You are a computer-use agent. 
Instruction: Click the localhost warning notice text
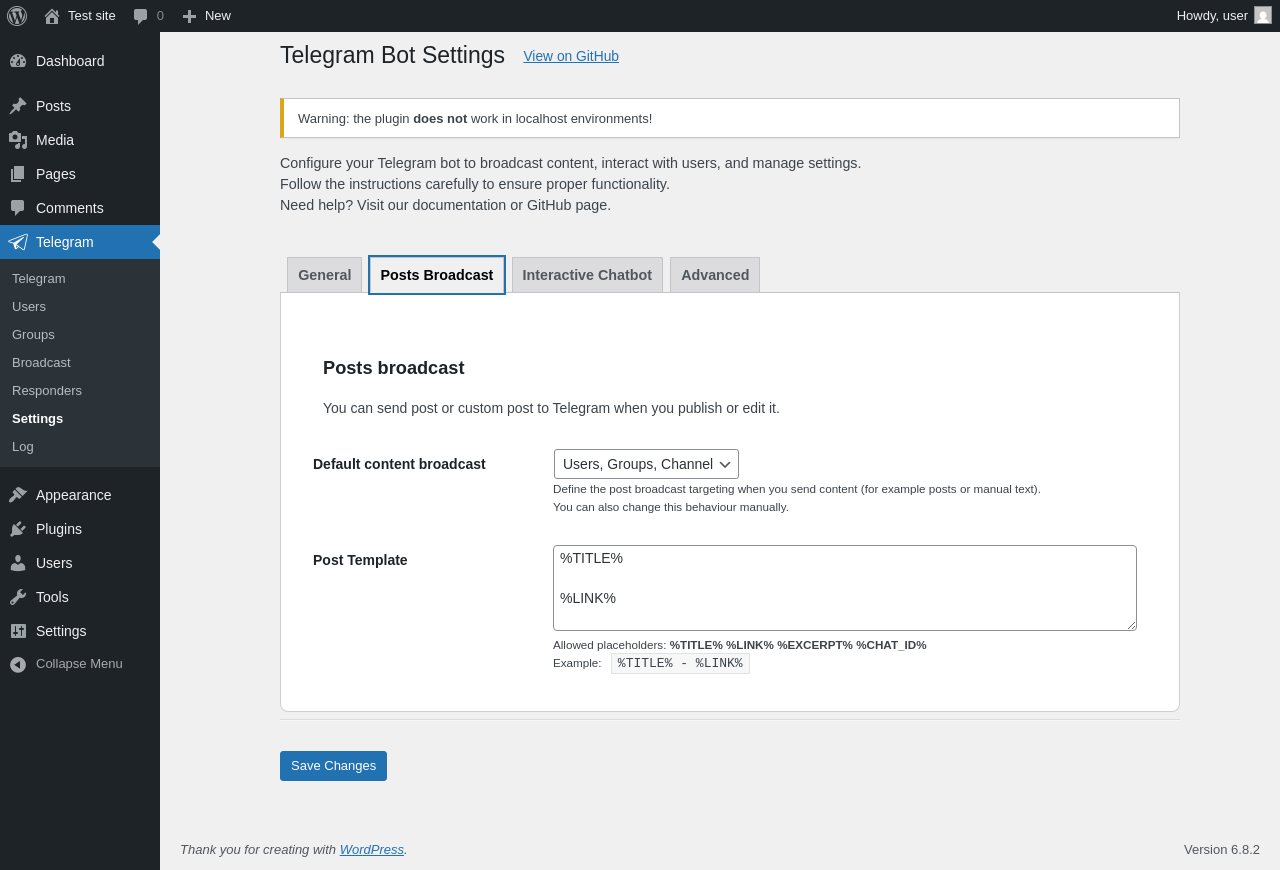pyautogui.click(x=475, y=118)
